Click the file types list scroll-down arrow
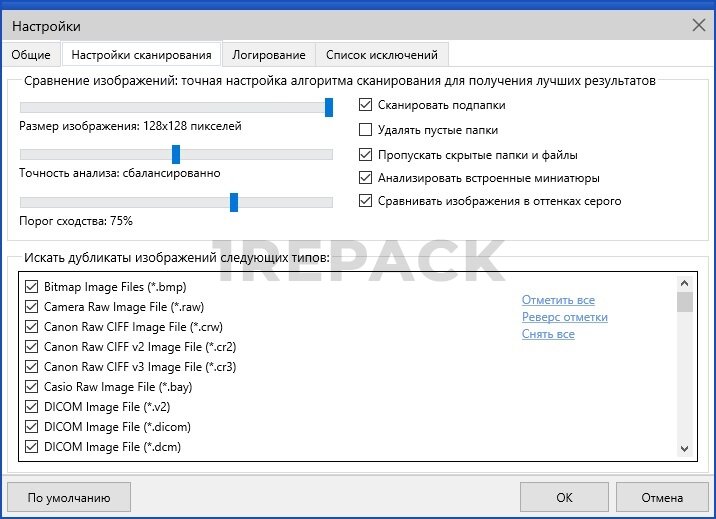 685,449
